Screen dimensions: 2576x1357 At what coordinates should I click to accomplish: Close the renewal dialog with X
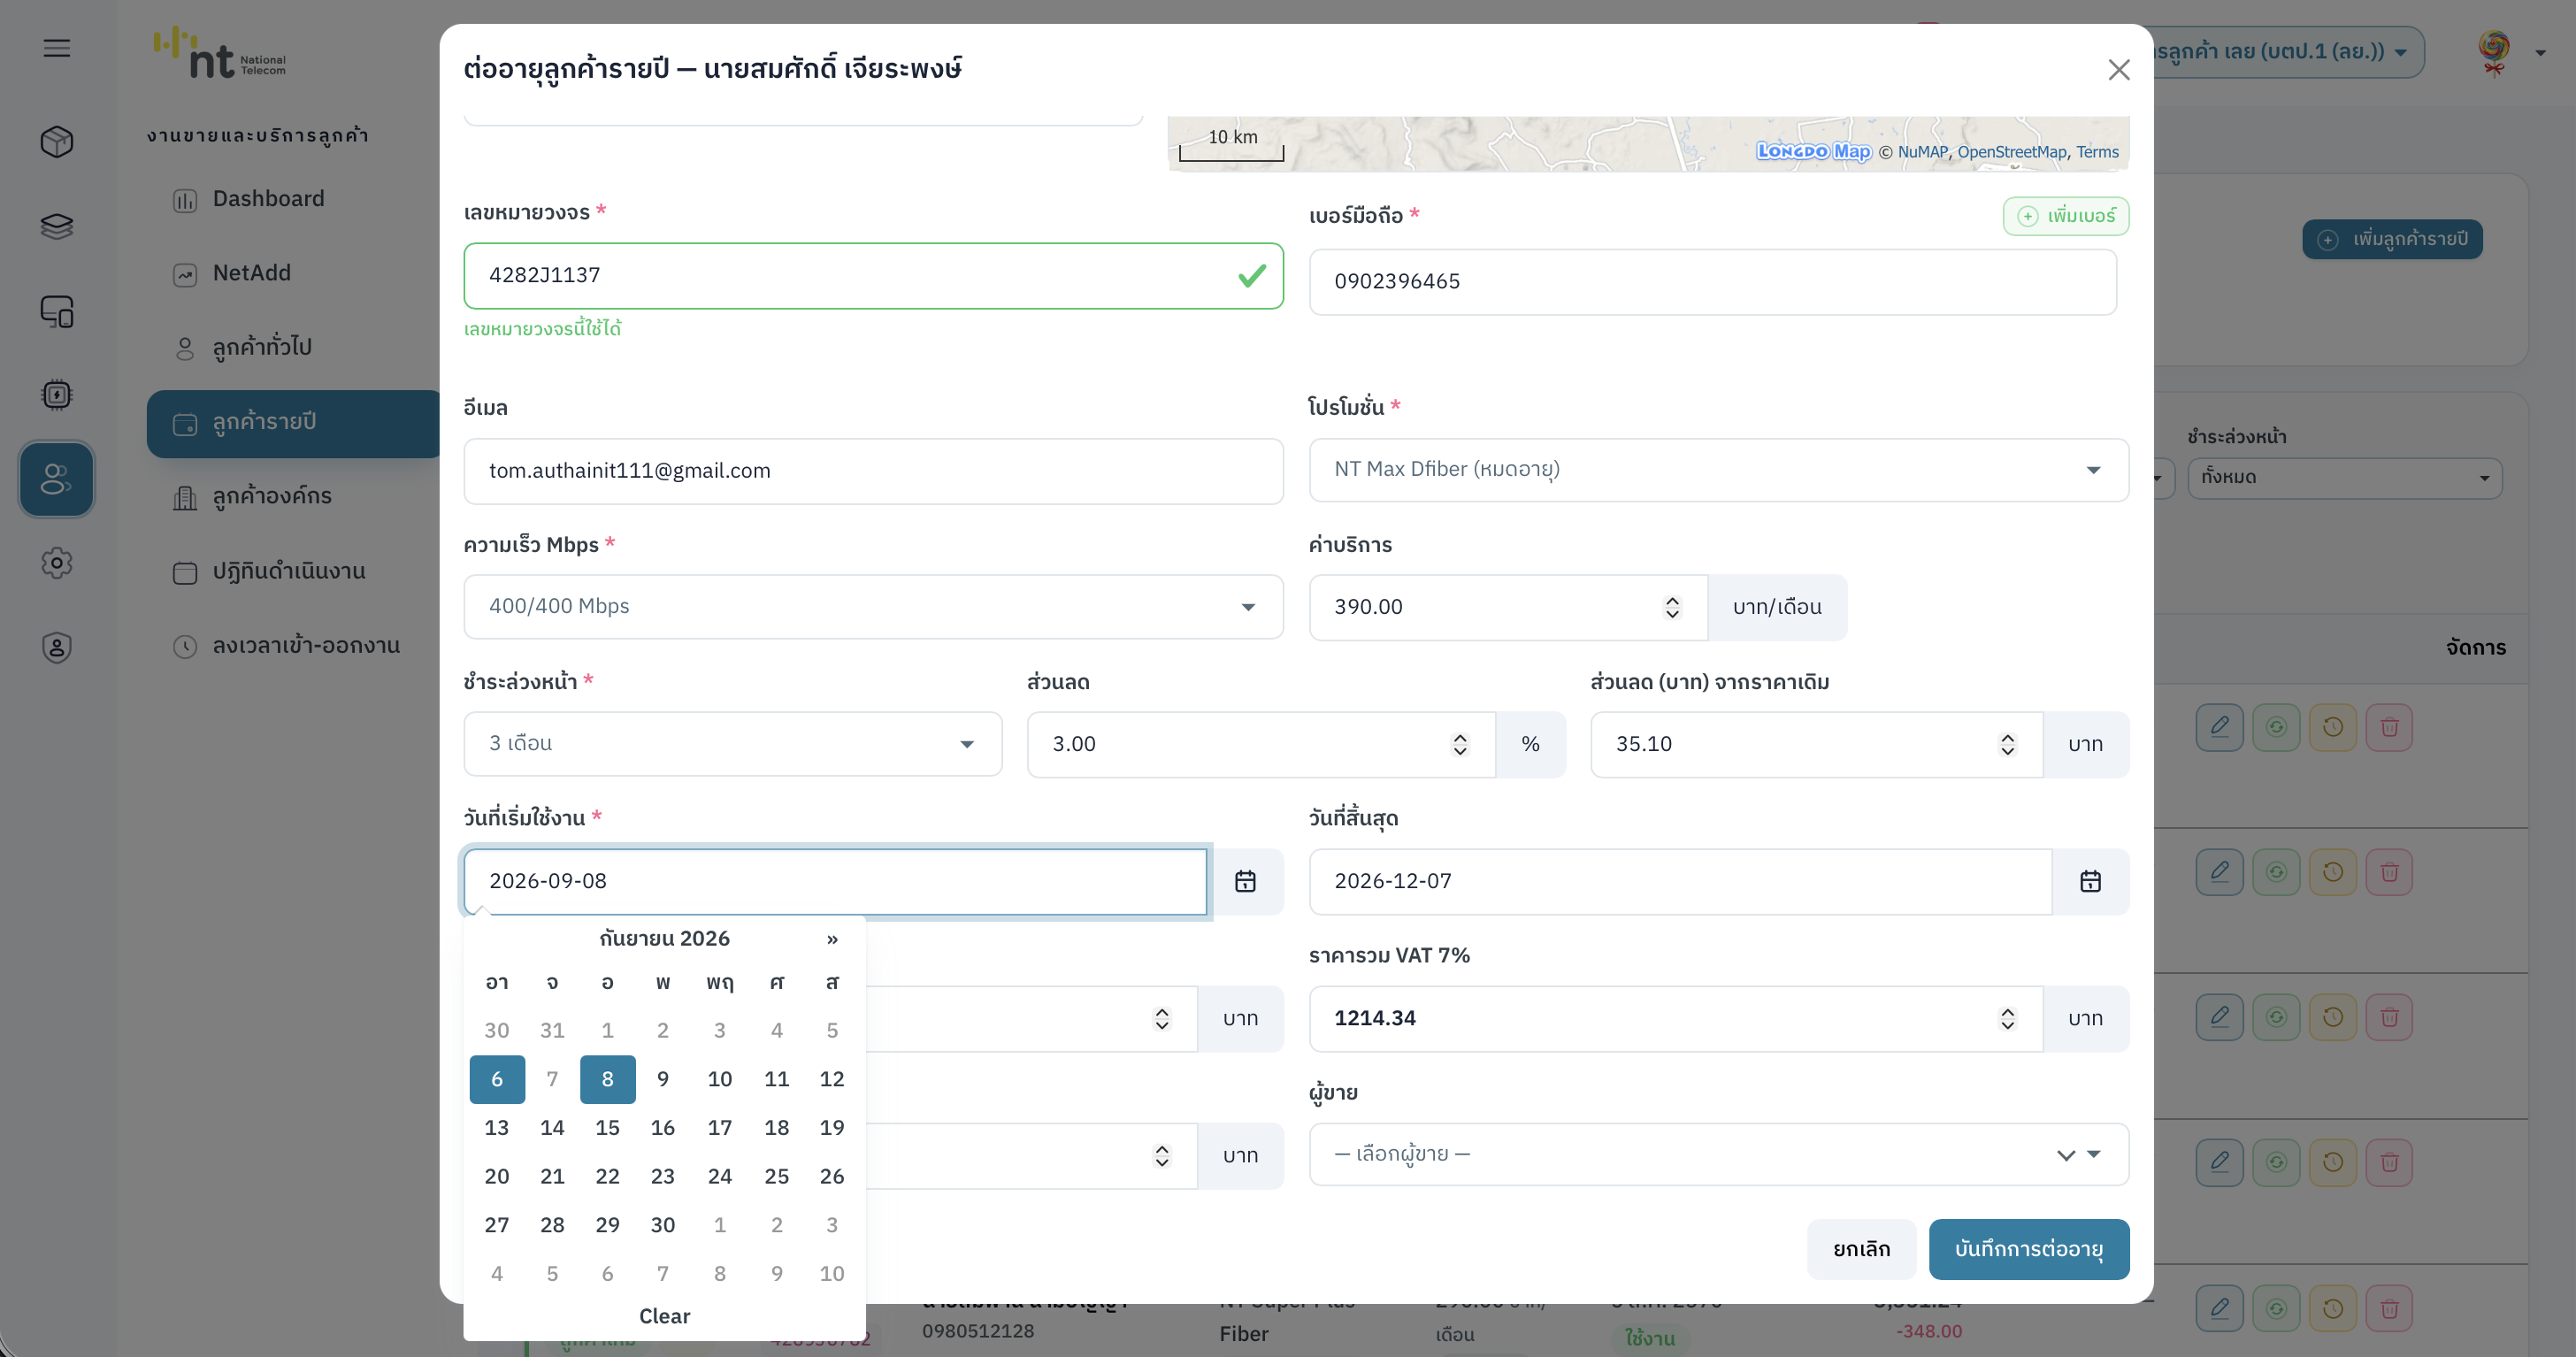coord(2119,70)
